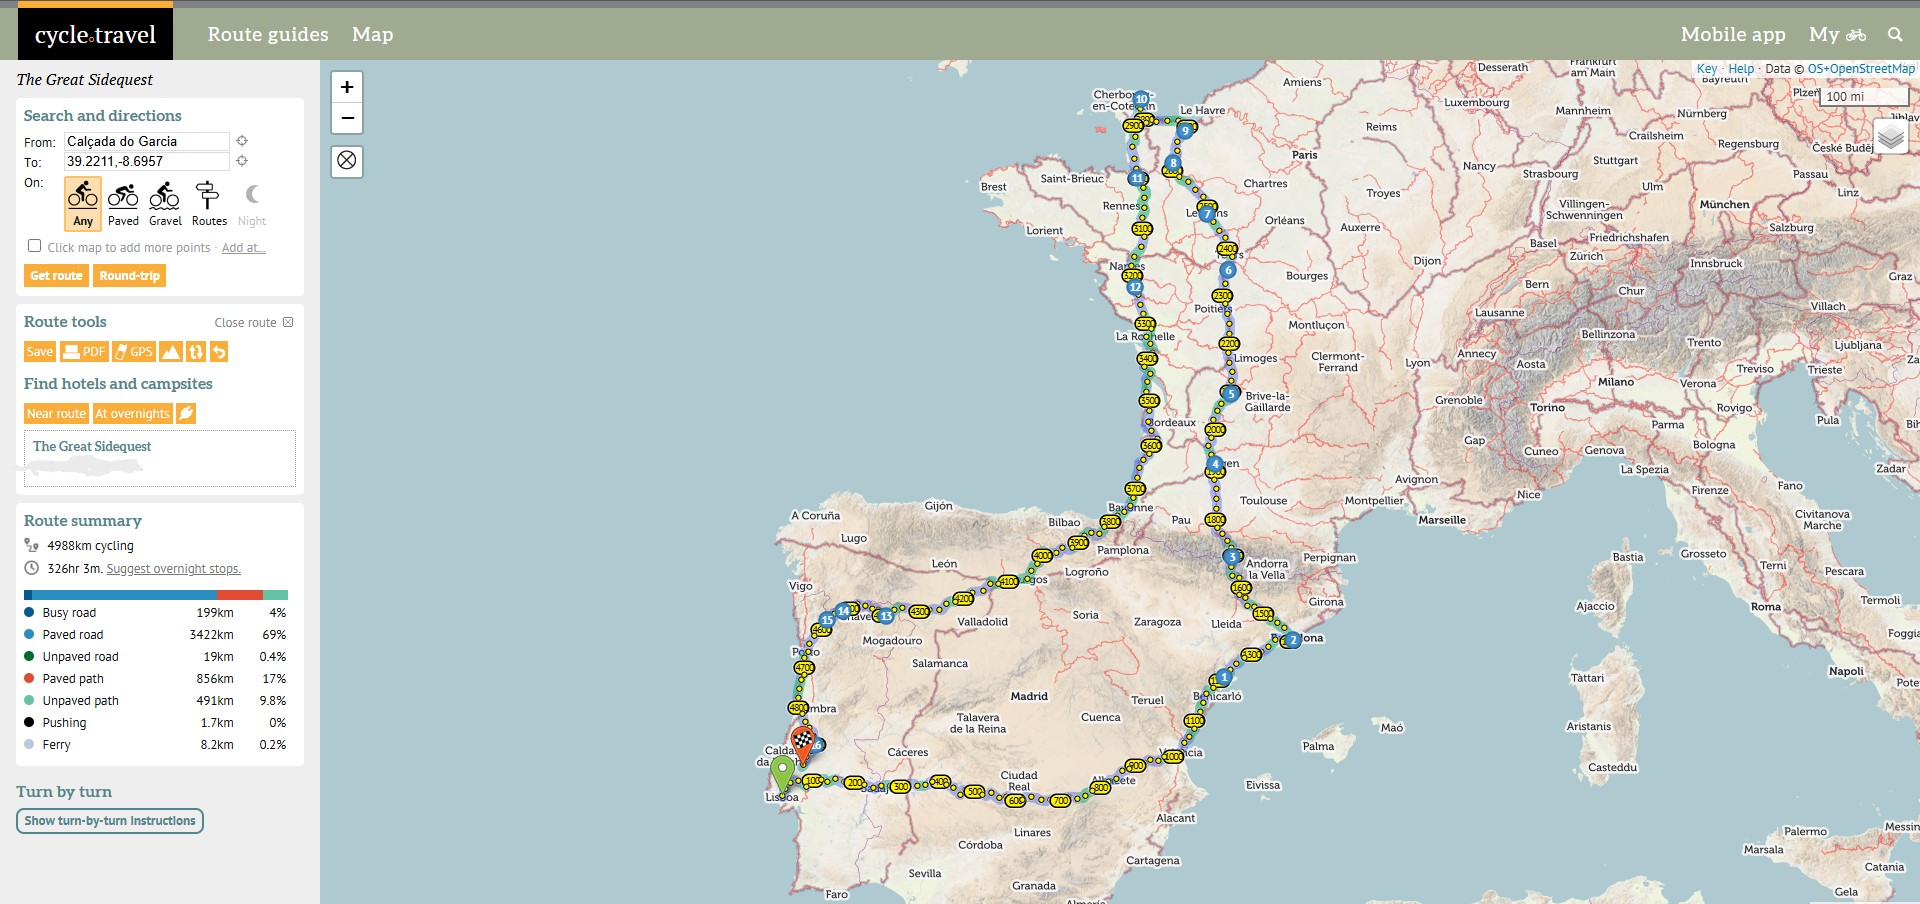Open the My bike account menu
This screenshot has width=1920, height=904.
point(1838,34)
